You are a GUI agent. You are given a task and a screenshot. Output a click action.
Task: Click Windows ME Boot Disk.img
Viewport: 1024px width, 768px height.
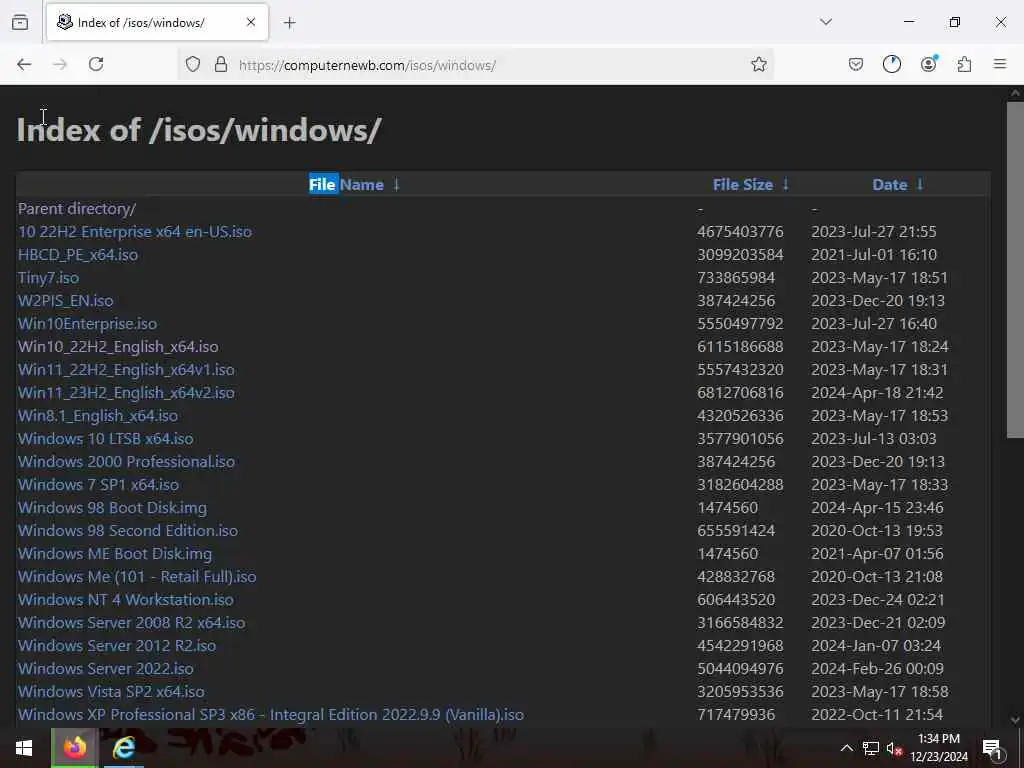115,554
